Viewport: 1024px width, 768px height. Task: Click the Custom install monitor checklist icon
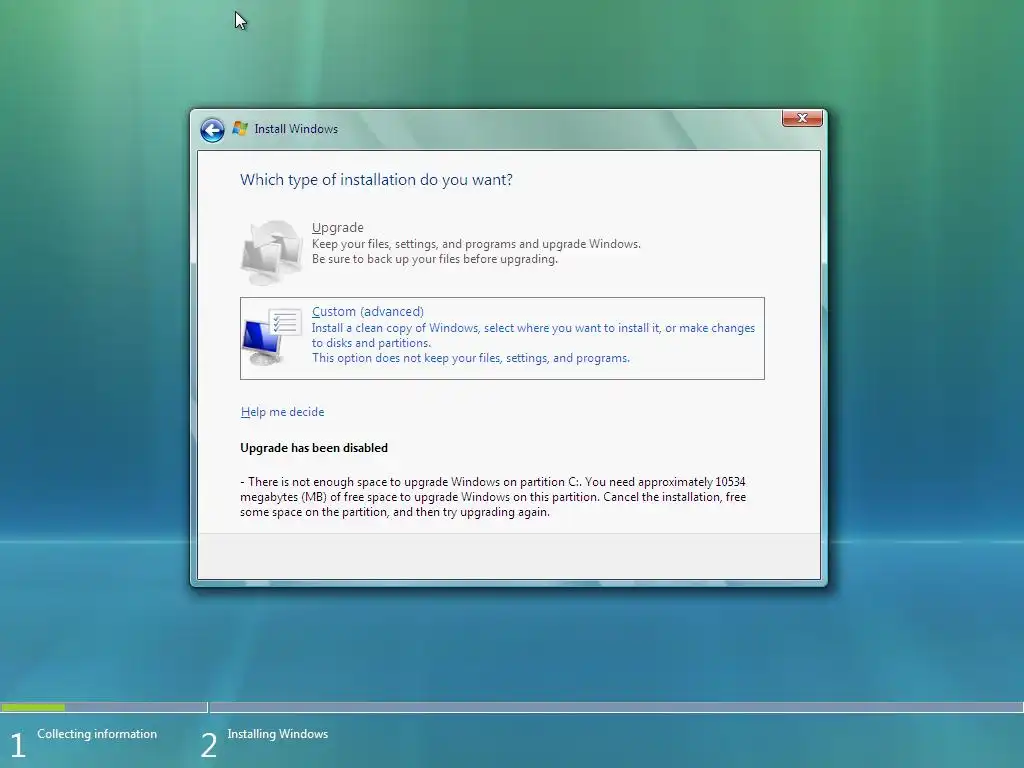point(272,337)
